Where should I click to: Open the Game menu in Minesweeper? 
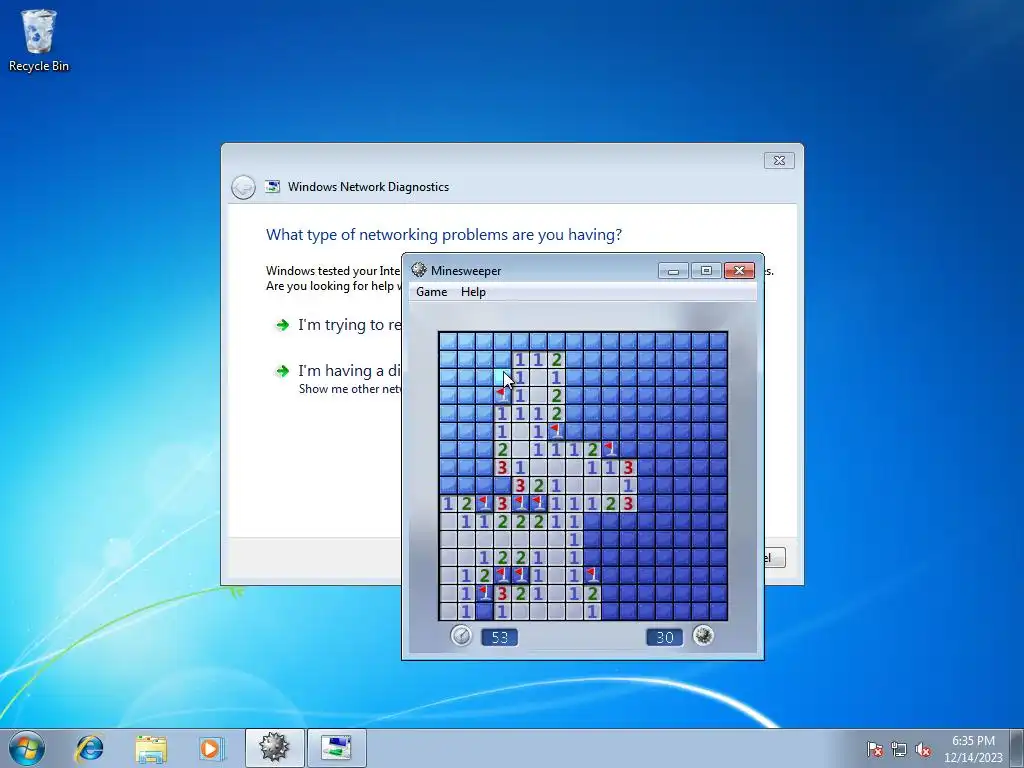tap(432, 292)
